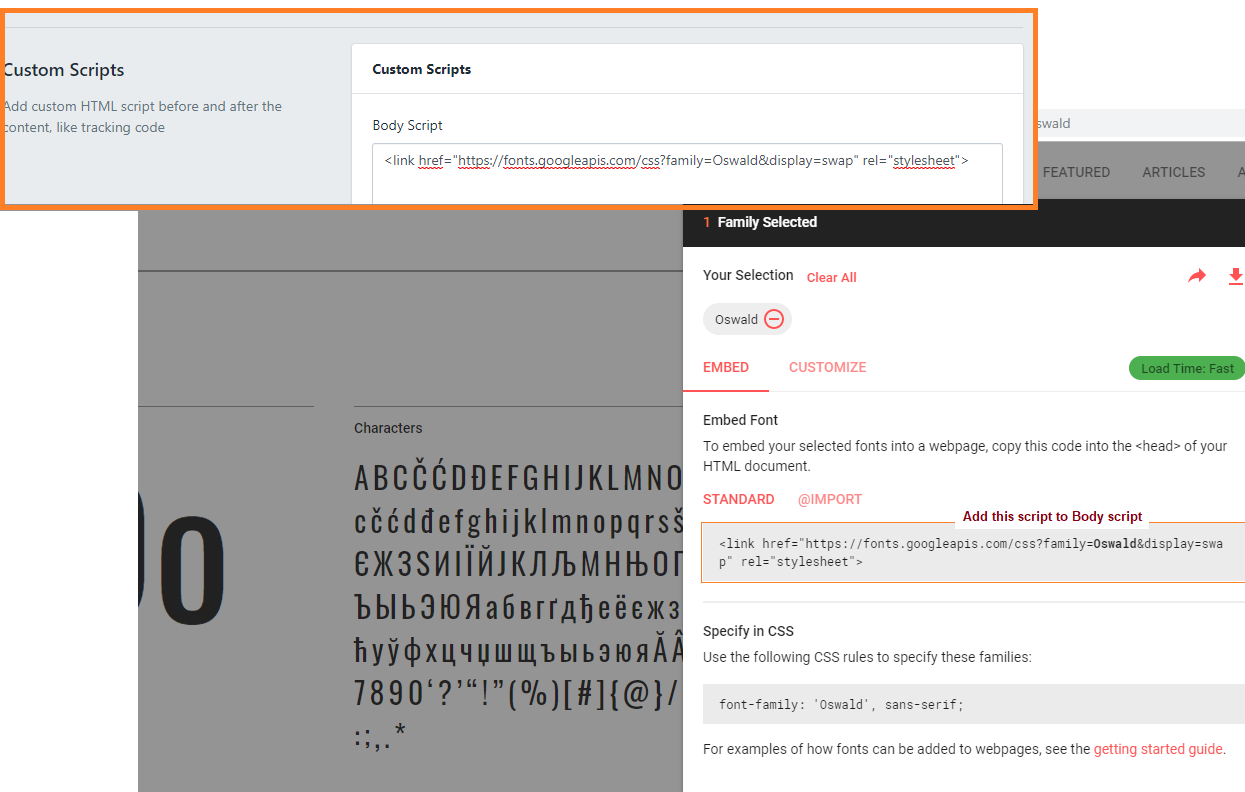Click the Load Time: Fast badge
Image resolution: width=1245 pixels, height=792 pixels.
coord(1186,368)
